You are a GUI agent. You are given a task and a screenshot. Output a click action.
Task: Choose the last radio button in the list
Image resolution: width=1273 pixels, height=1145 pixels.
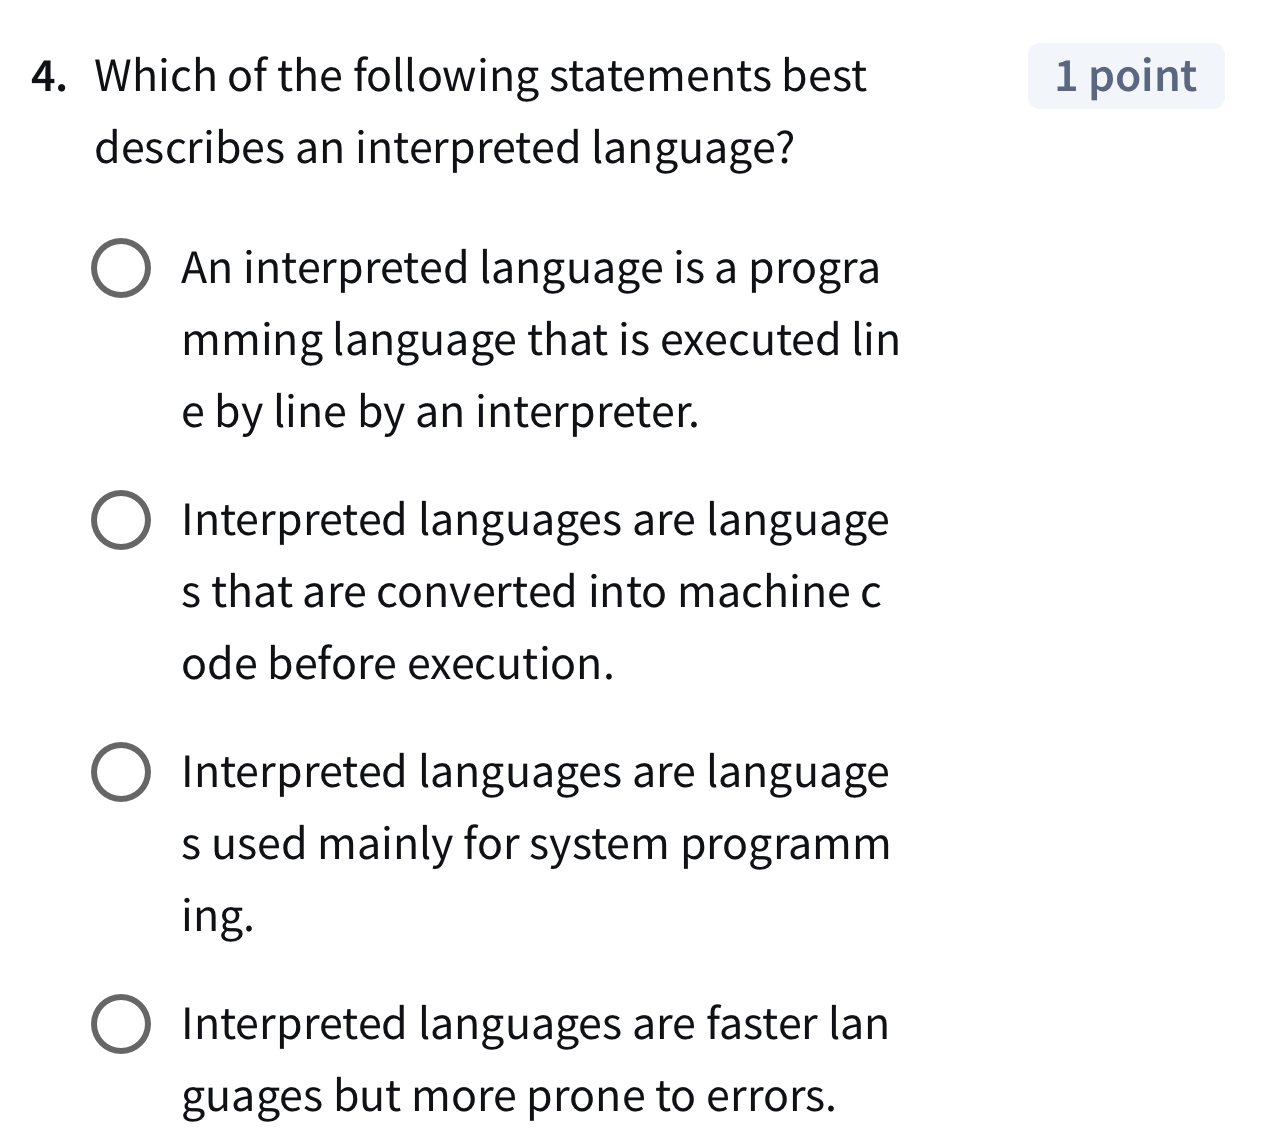click(x=122, y=1023)
